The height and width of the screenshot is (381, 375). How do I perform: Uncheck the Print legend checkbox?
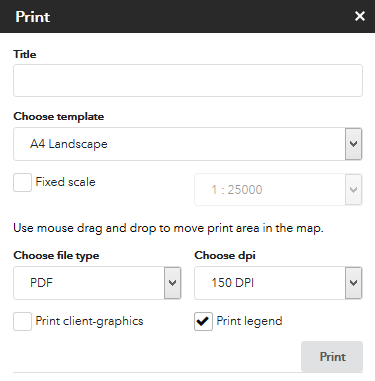tap(203, 321)
